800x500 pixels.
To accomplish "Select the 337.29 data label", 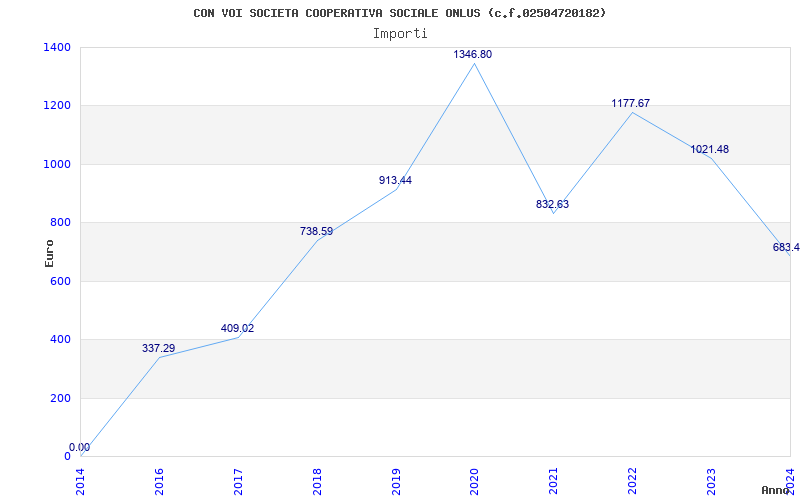I will coord(158,348).
